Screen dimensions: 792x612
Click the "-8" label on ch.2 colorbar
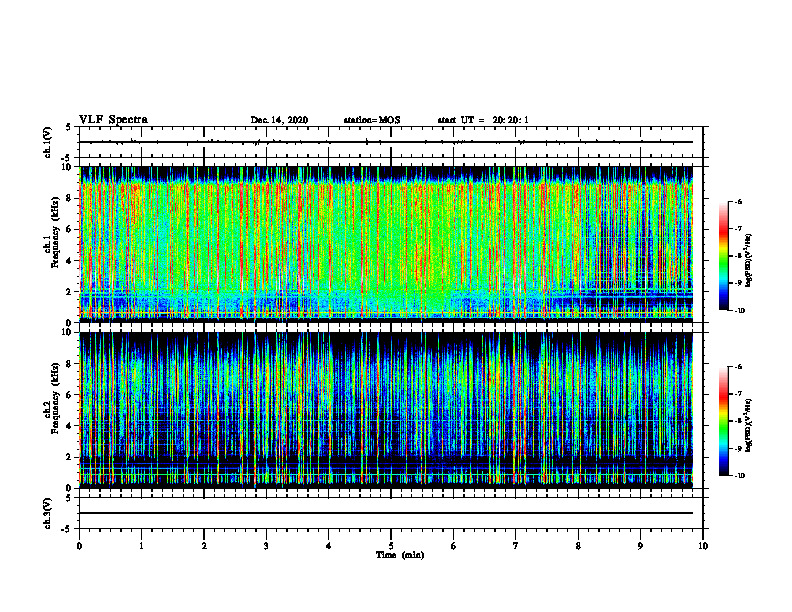tap(738, 421)
